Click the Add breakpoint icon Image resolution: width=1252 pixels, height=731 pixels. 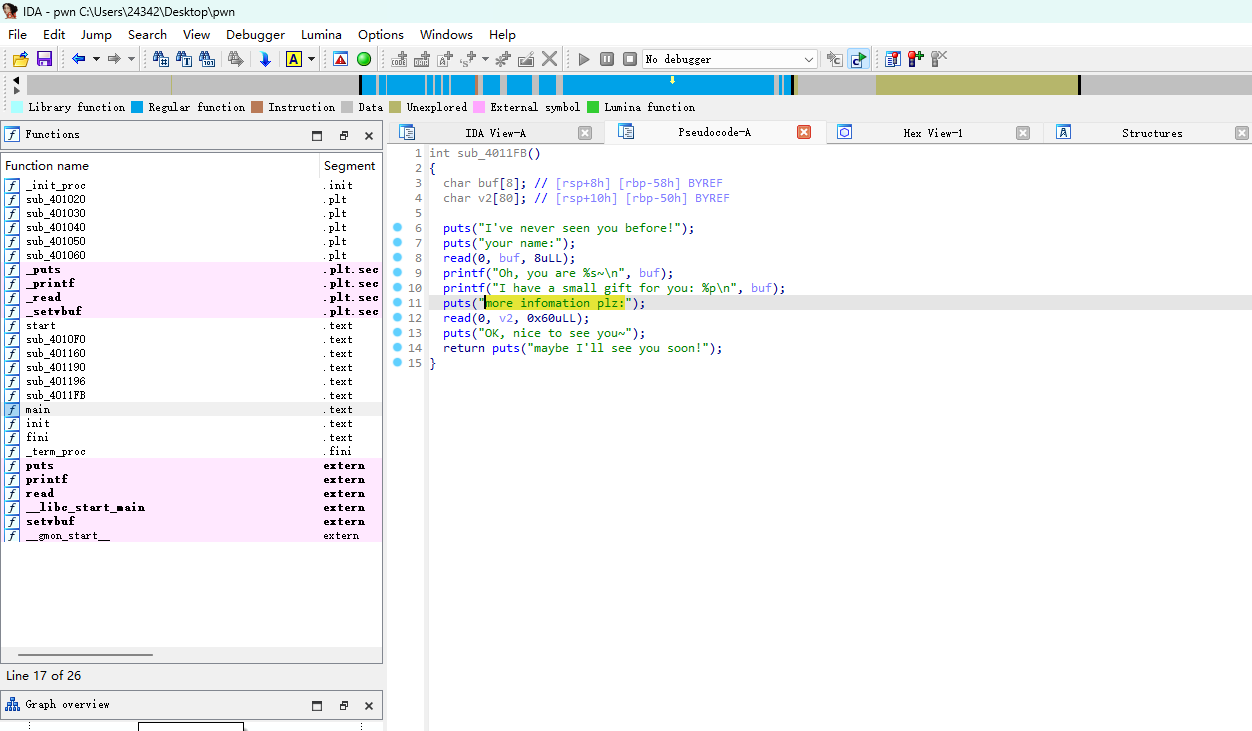916,59
